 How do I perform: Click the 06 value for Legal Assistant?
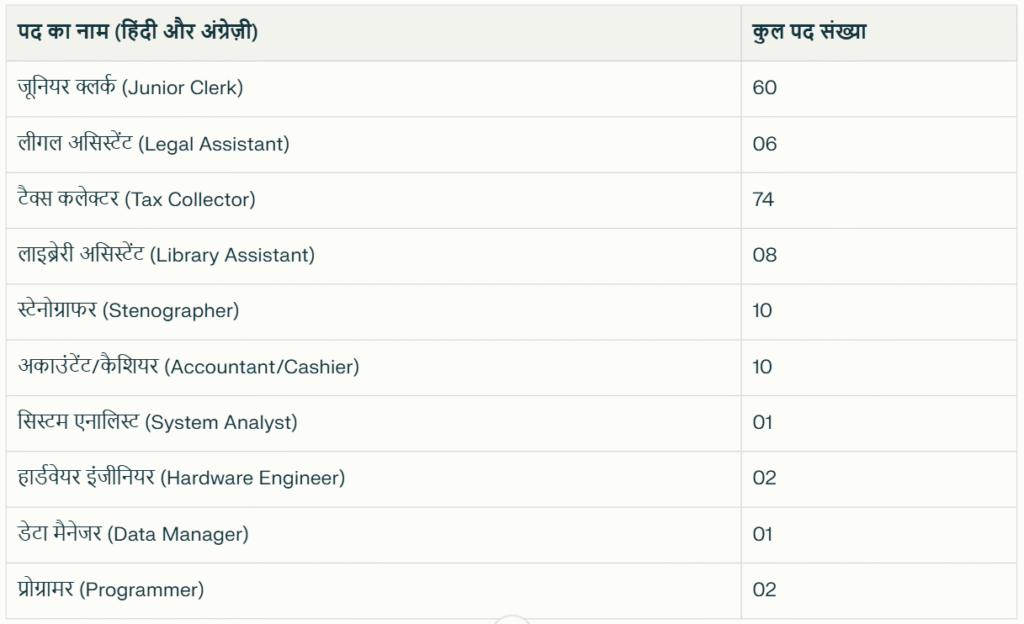(764, 144)
